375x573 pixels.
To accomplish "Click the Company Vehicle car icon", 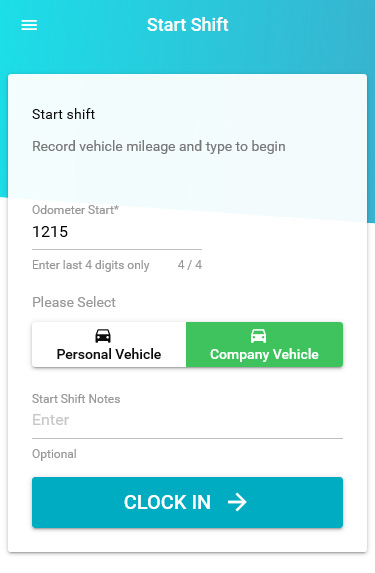I will tap(258, 336).
